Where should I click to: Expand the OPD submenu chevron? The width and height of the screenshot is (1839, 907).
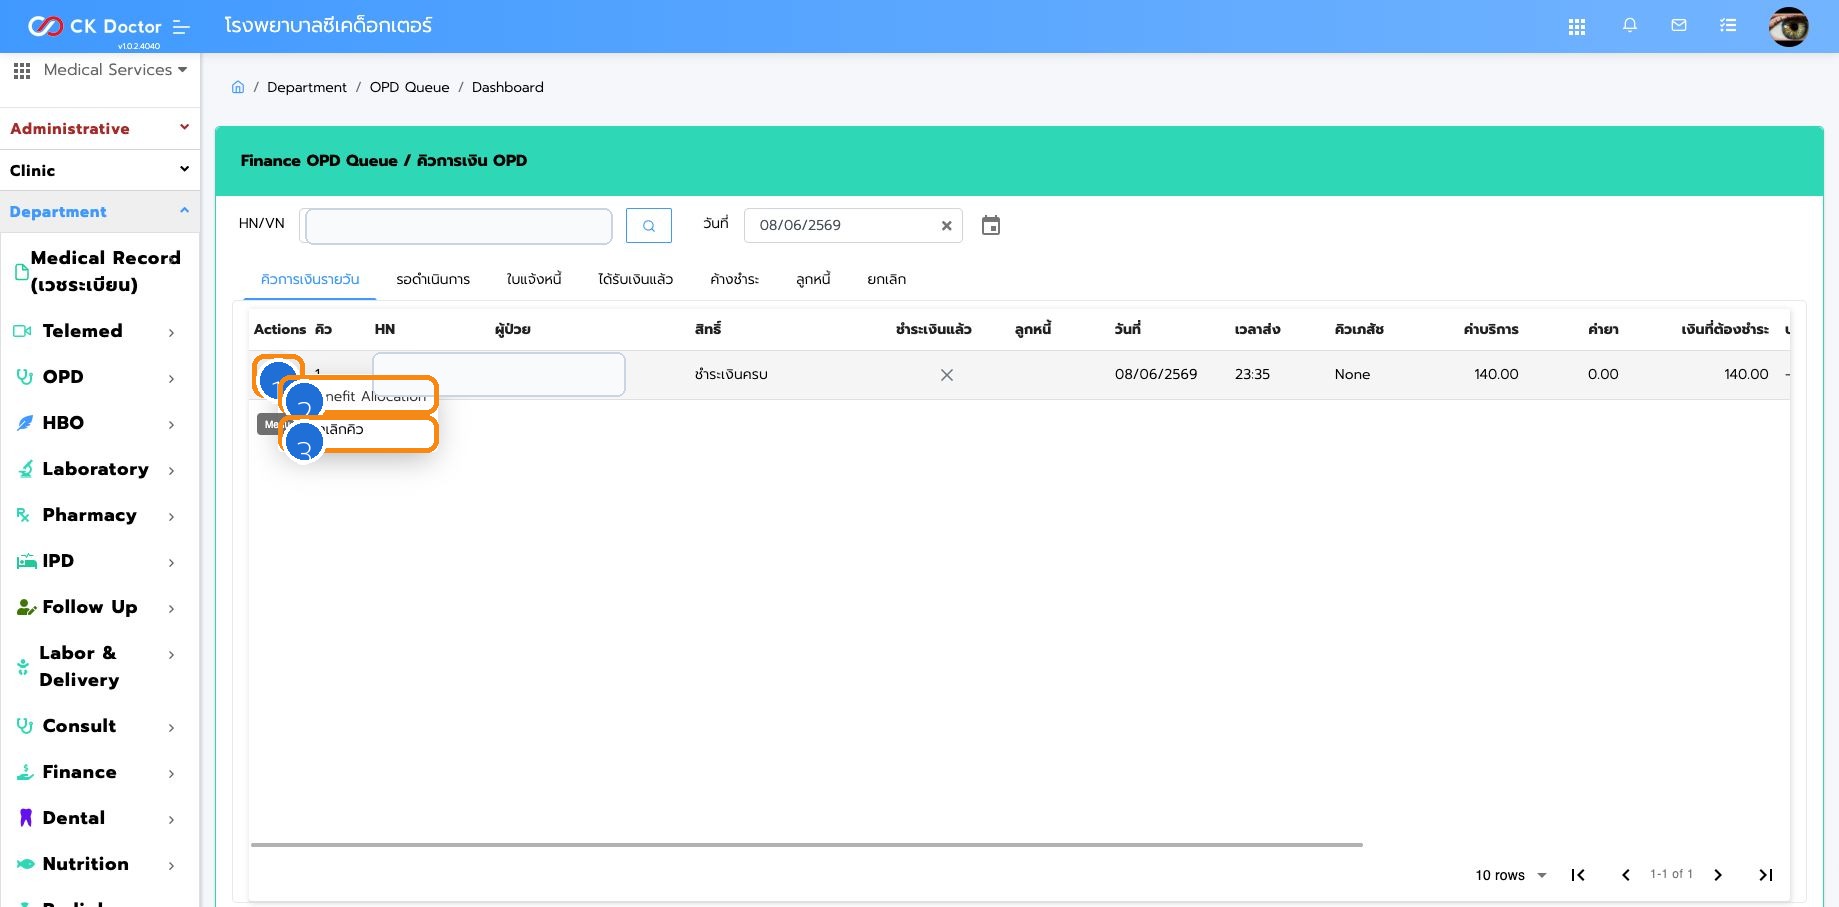point(172,378)
